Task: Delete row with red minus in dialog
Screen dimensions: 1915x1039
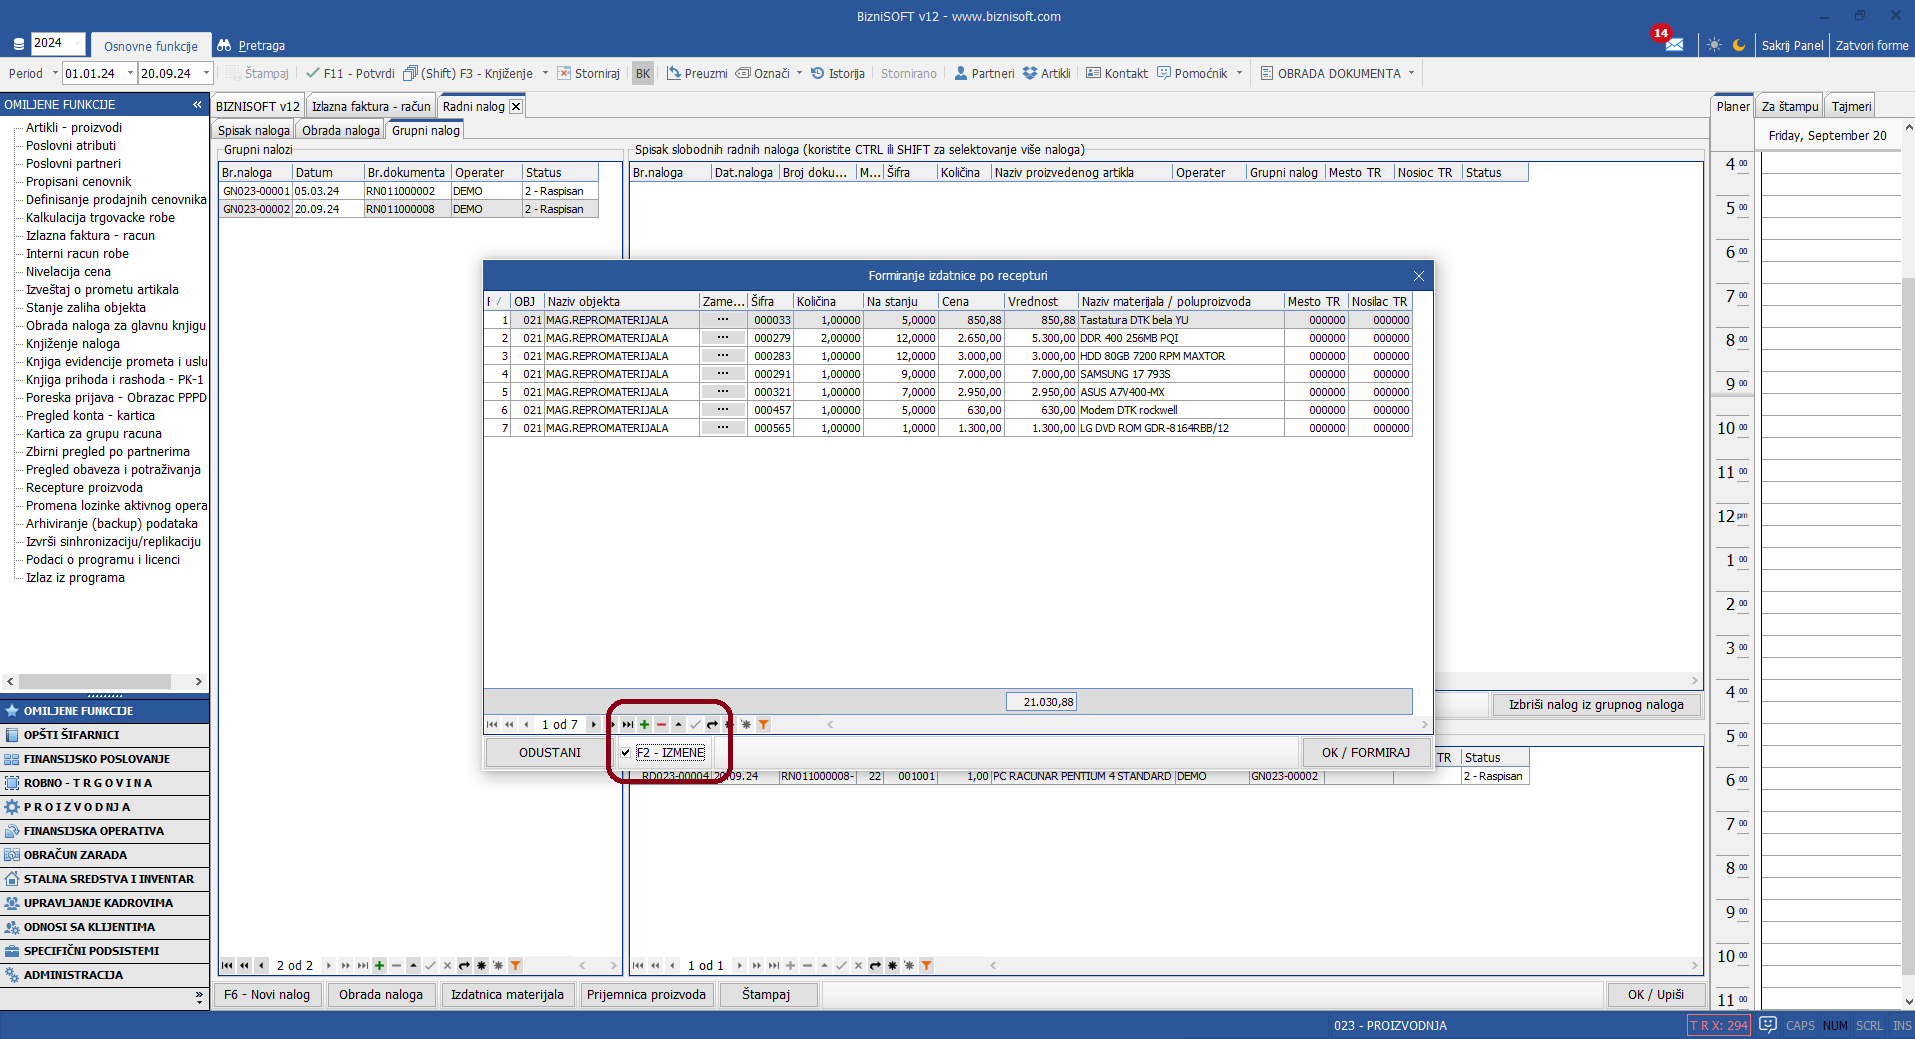Action: pyautogui.click(x=661, y=725)
